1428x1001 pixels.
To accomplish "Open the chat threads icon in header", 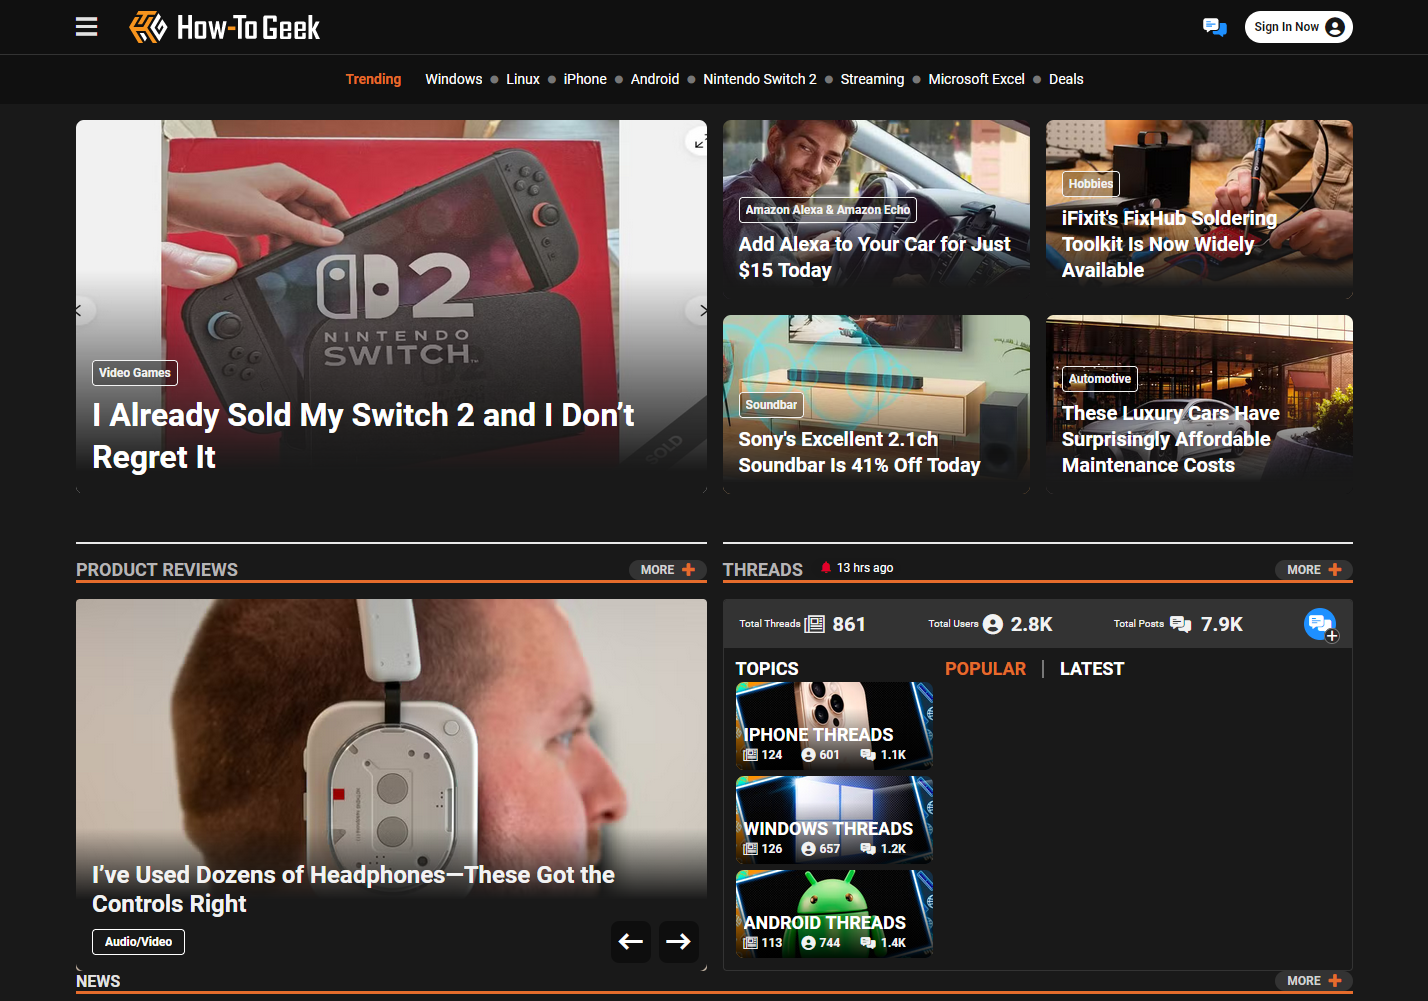I will tap(1214, 27).
